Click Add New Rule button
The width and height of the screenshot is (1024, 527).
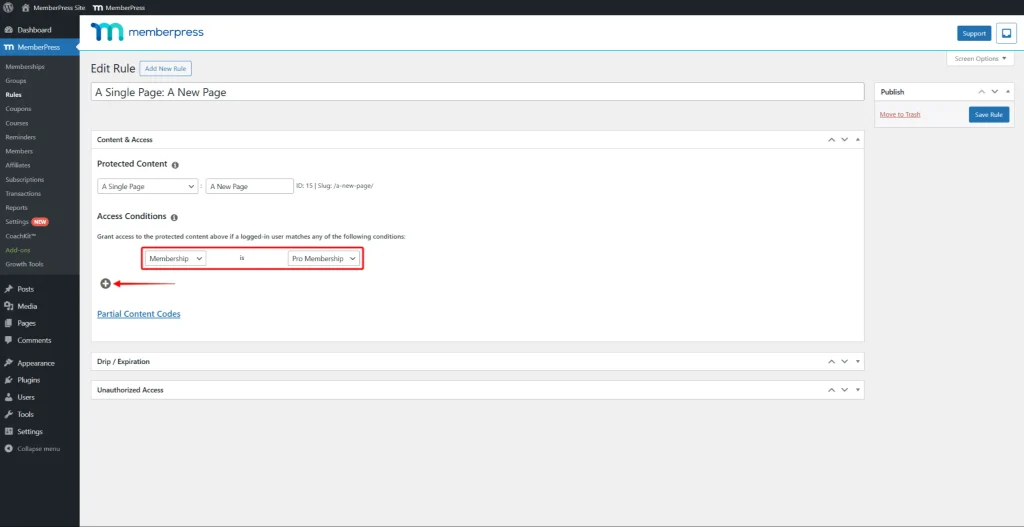pyautogui.click(x=165, y=69)
